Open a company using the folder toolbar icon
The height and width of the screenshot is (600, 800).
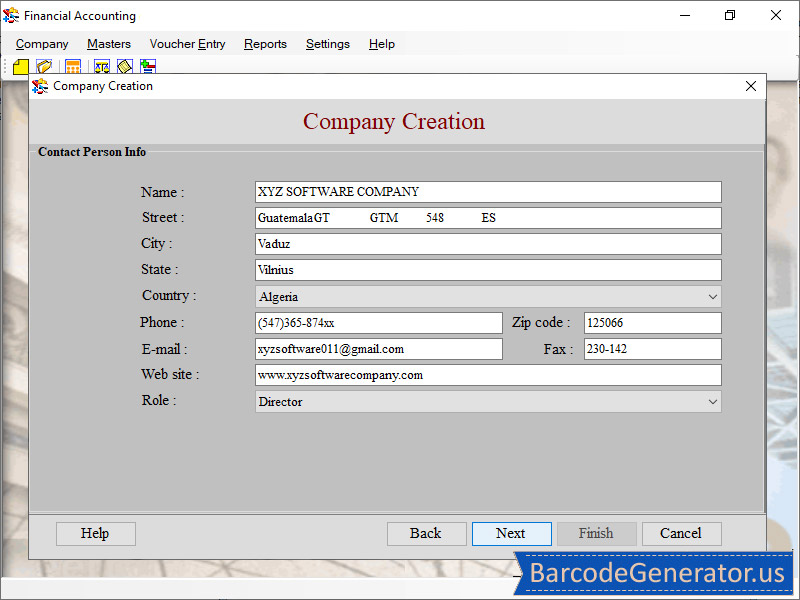click(44, 66)
